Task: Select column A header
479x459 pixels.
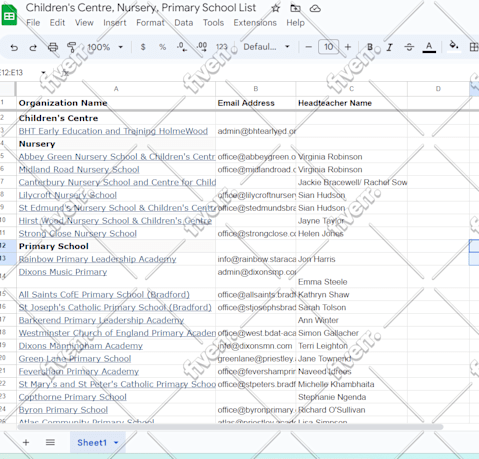Action: point(116,89)
